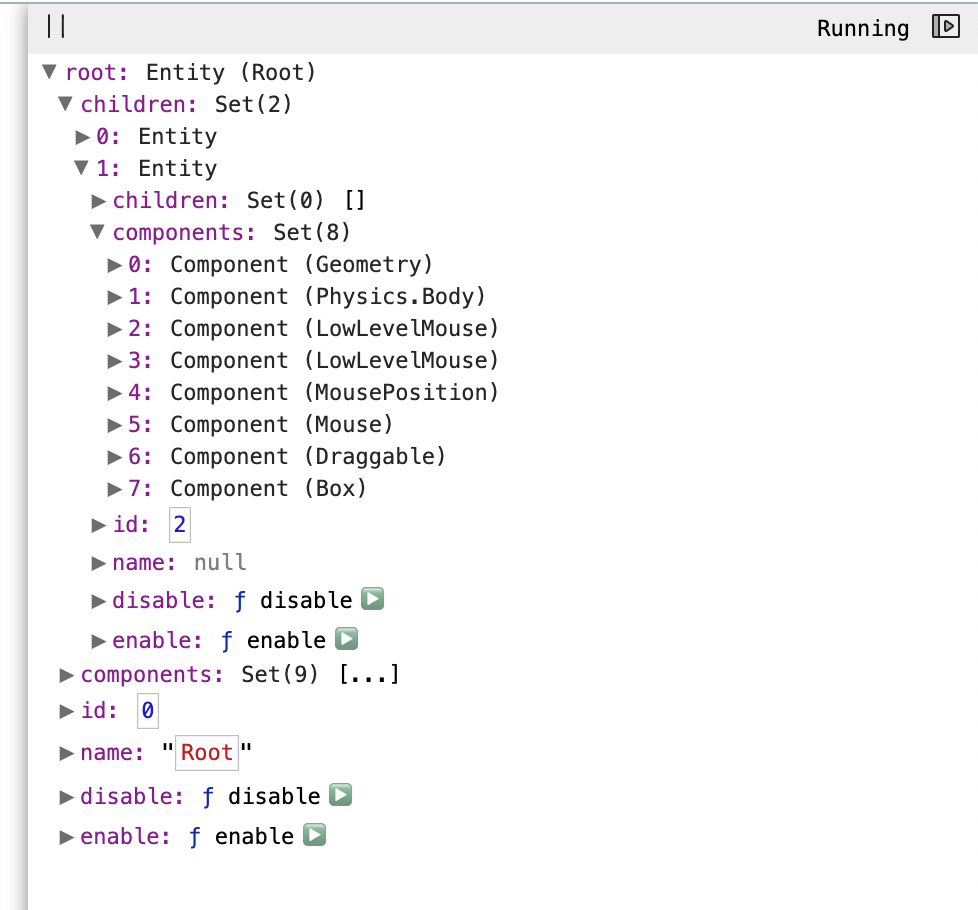Image resolution: width=978 pixels, height=910 pixels.
Task: Click the Running status label
Action: click(x=862, y=28)
